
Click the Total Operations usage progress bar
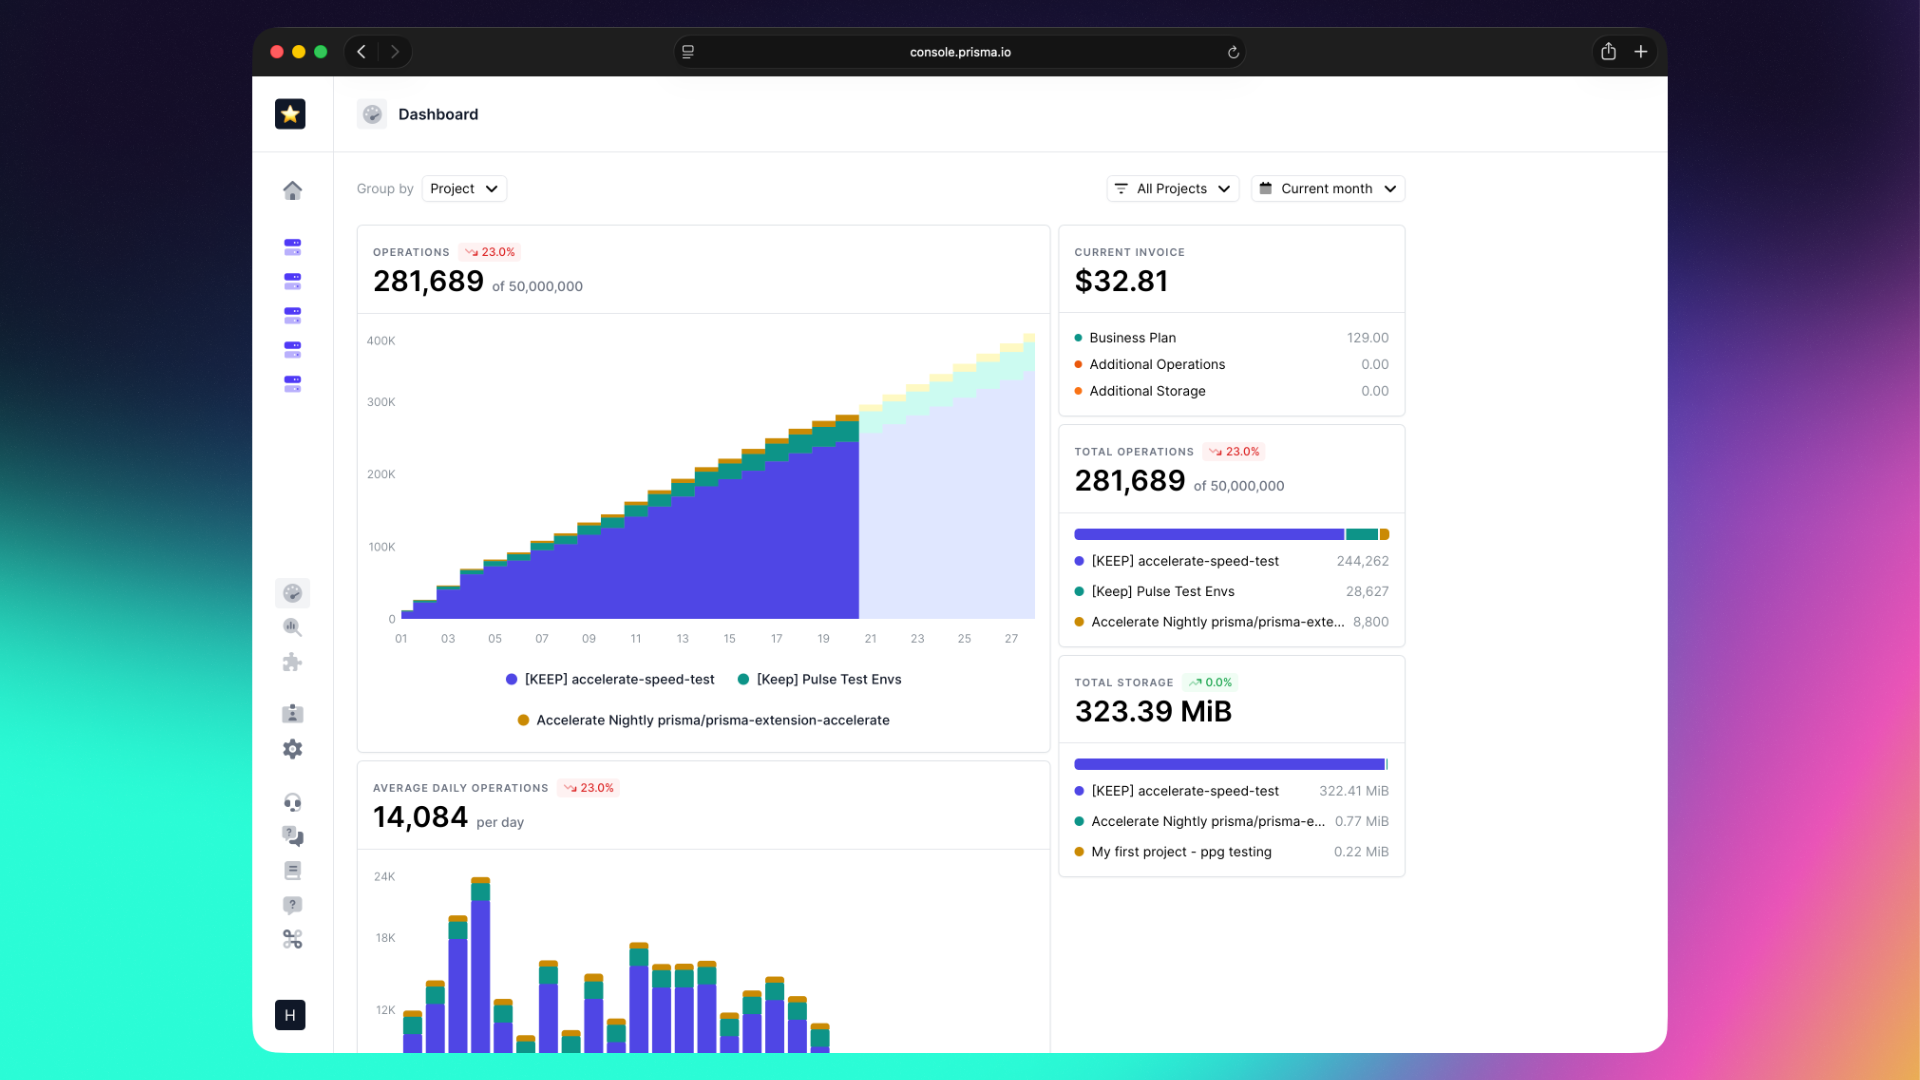(1231, 533)
